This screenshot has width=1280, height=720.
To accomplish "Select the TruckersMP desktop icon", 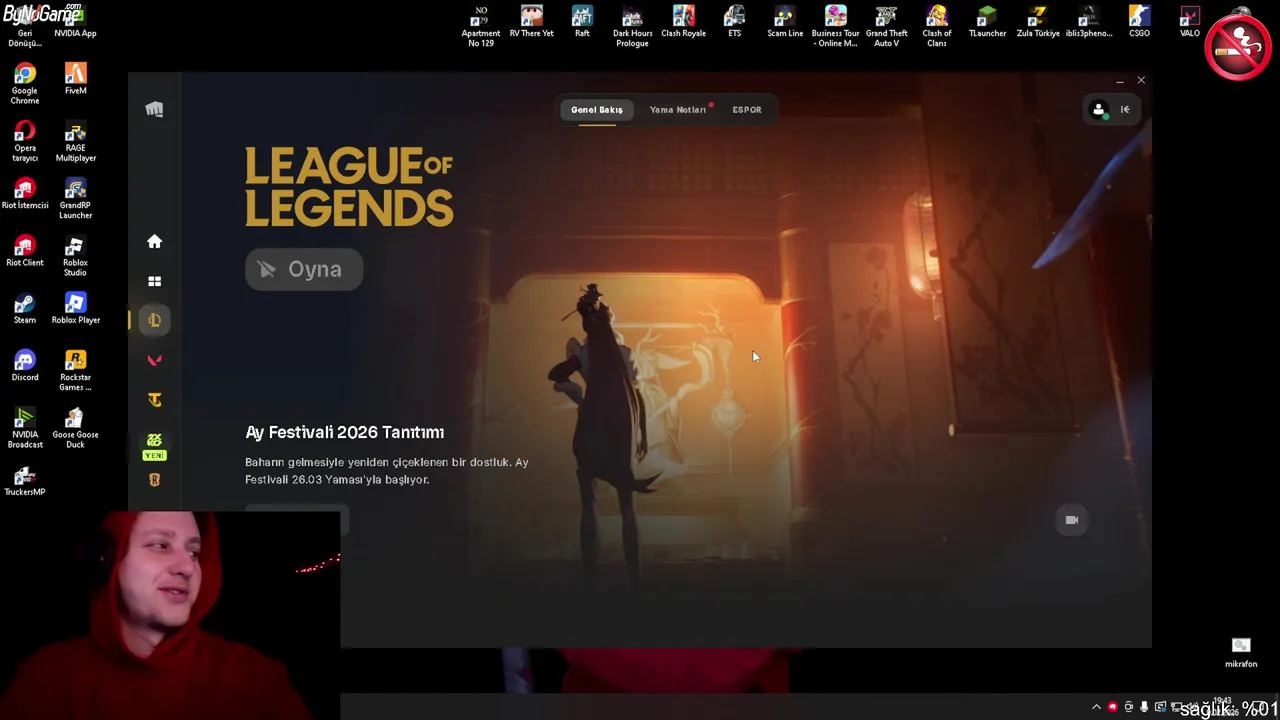I will (x=25, y=479).
